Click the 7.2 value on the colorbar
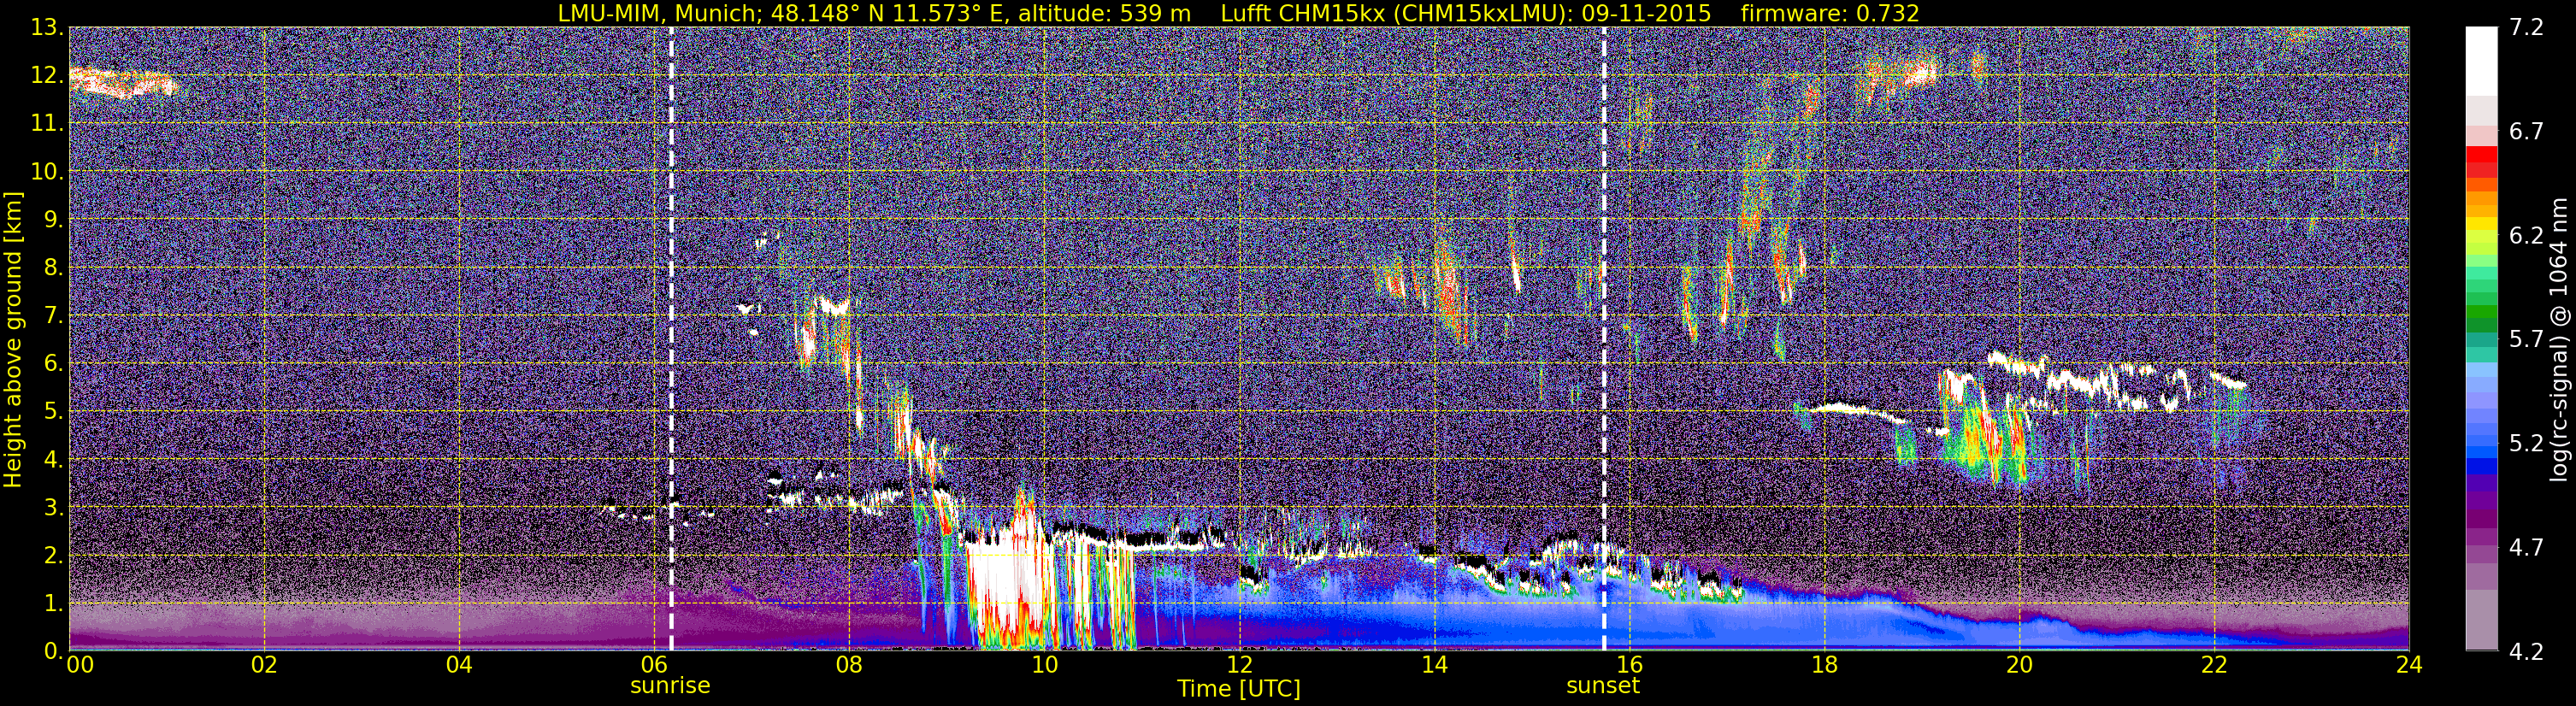 pyautogui.click(x=2526, y=28)
